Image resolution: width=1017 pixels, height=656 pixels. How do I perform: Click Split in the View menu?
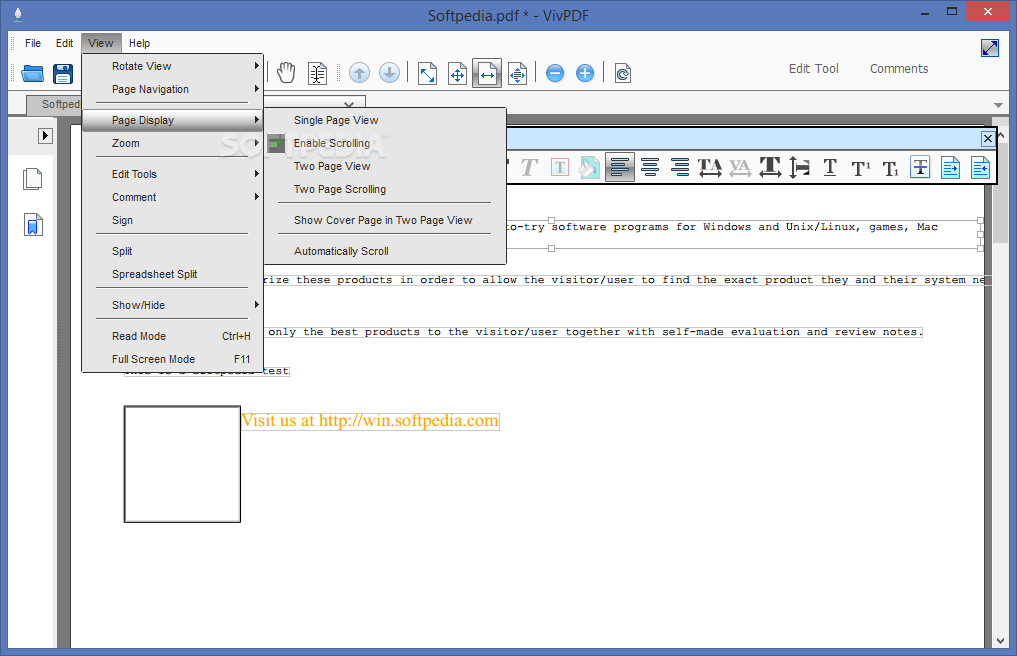(173, 251)
